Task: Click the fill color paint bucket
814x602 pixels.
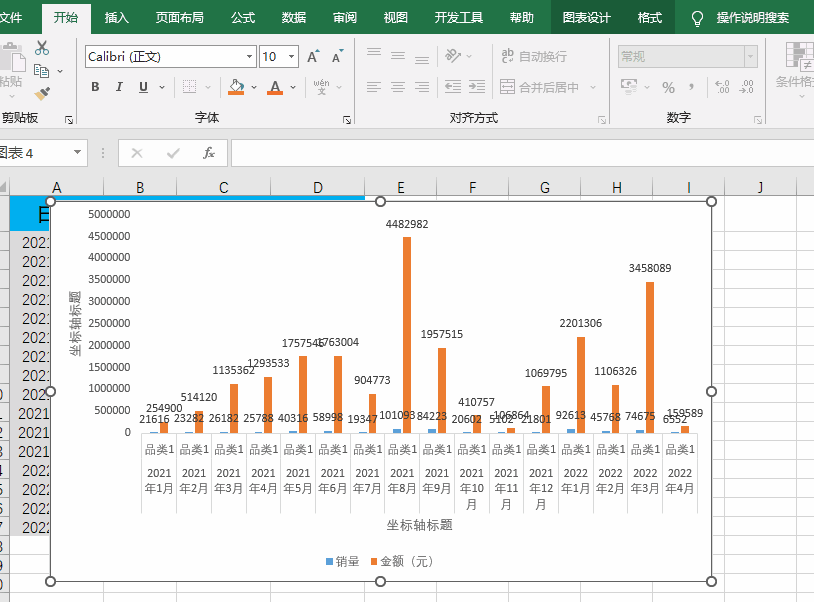Action: pos(236,87)
